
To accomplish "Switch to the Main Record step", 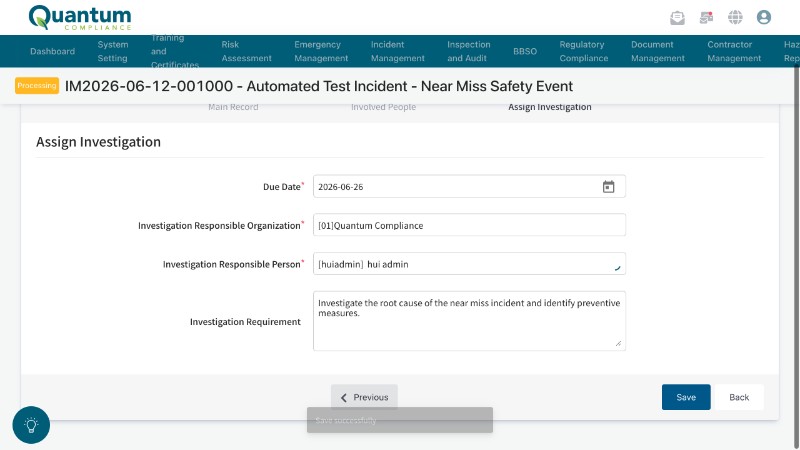I will pos(233,107).
